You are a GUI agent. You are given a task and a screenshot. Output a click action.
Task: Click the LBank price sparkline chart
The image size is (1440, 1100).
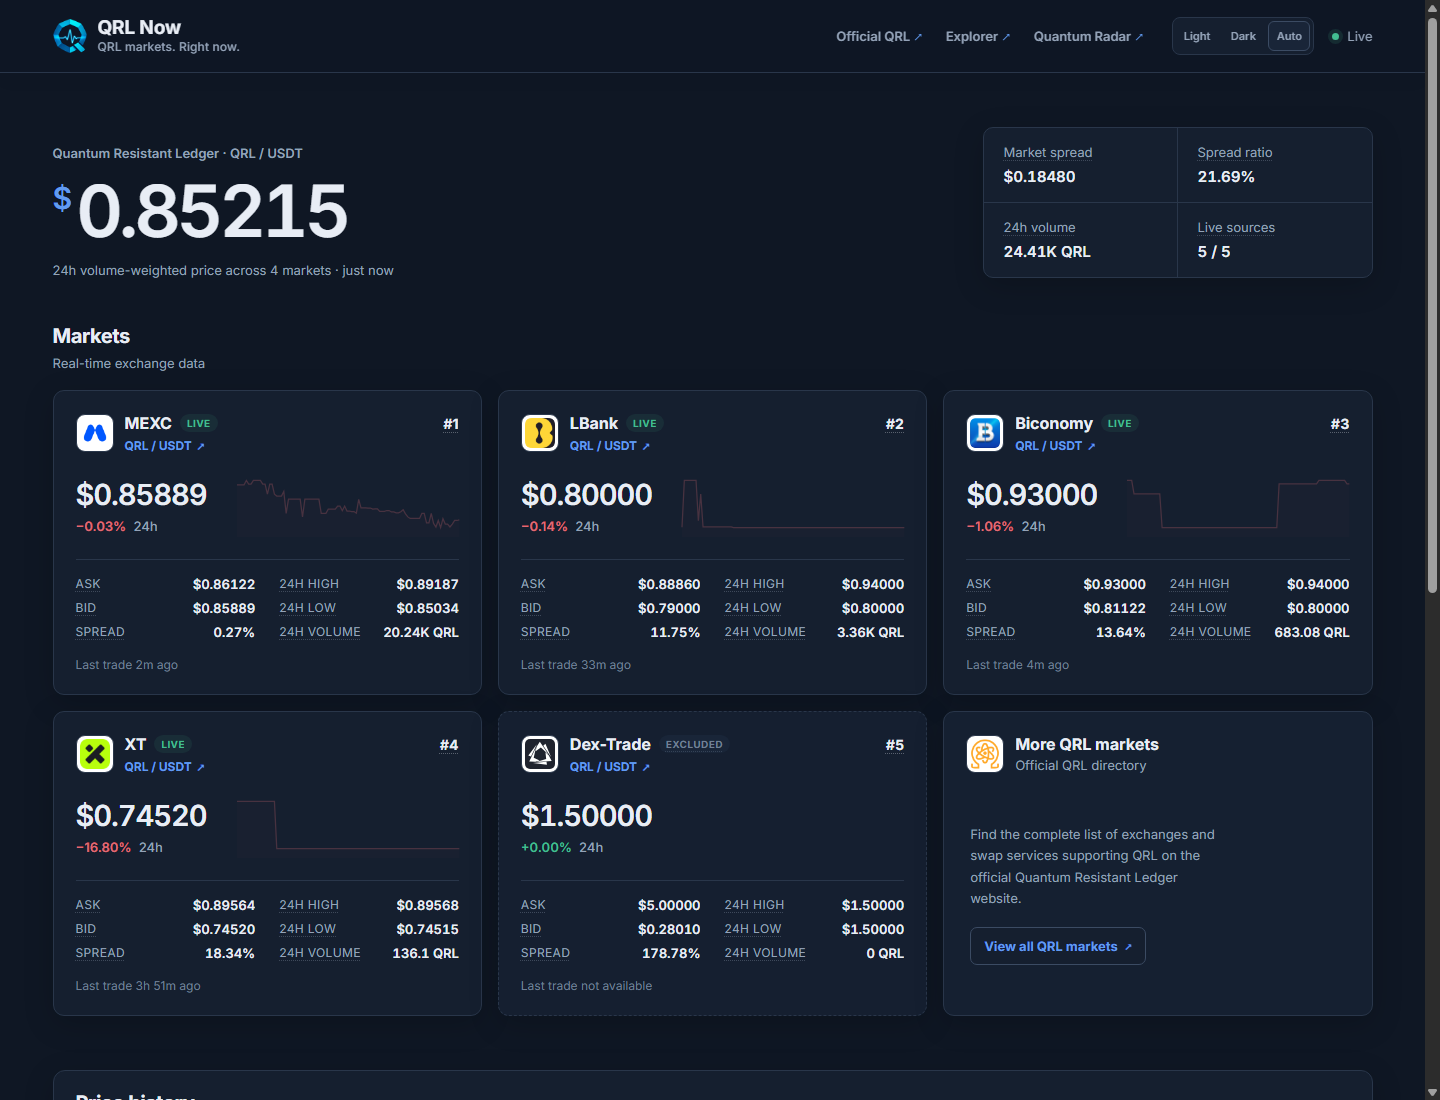tap(793, 507)
